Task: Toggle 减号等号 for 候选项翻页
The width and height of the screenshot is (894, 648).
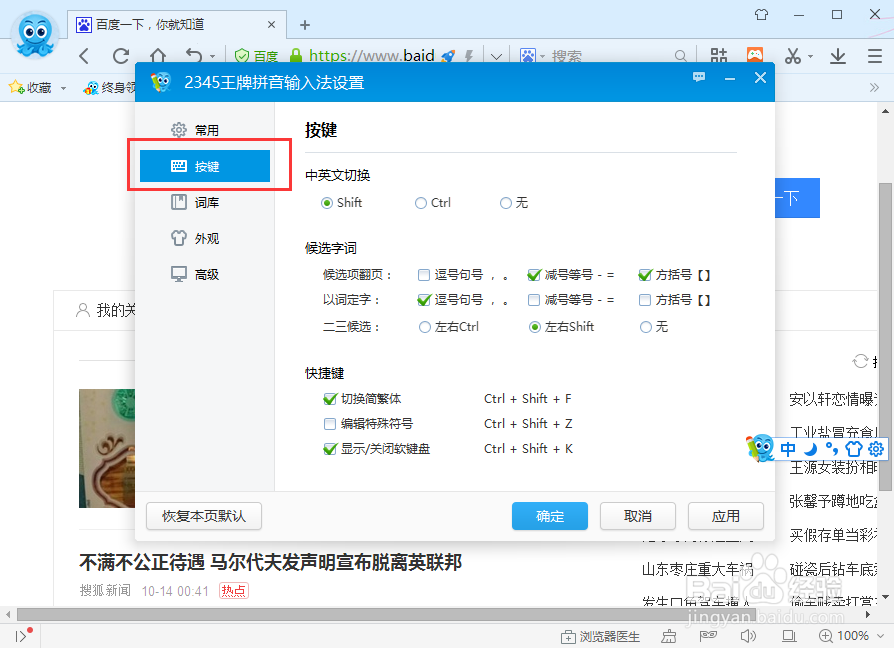Action: 534,275
